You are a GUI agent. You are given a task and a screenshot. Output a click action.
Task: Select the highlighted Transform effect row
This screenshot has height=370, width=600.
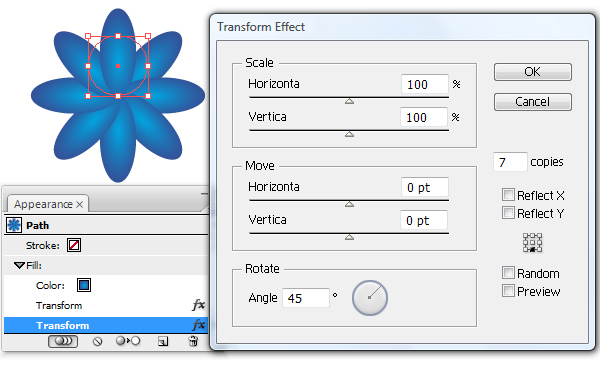pos(106,325)
